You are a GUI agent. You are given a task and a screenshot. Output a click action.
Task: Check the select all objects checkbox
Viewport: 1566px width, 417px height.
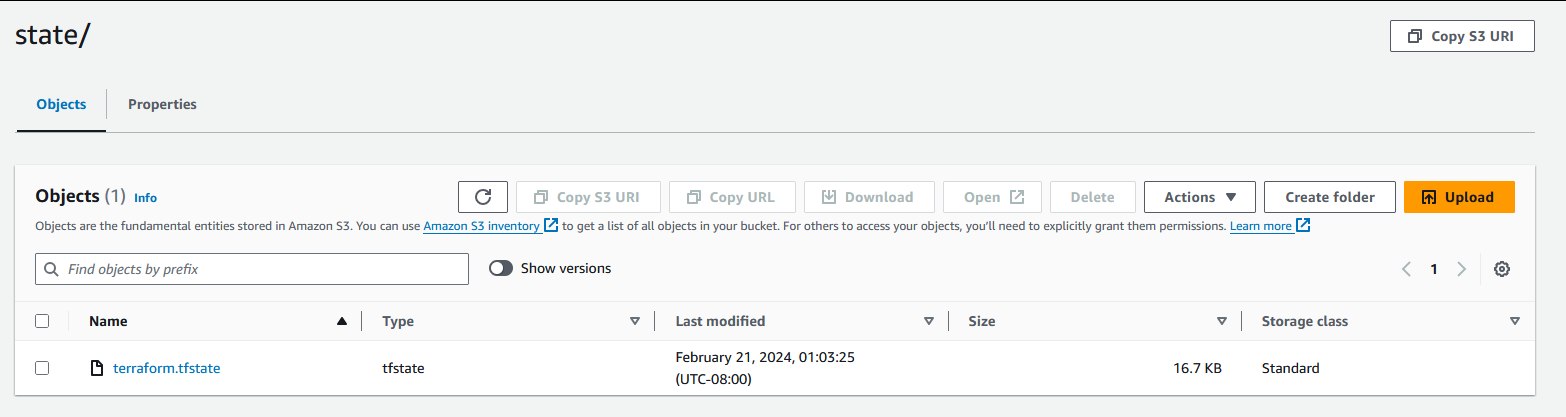42,321
